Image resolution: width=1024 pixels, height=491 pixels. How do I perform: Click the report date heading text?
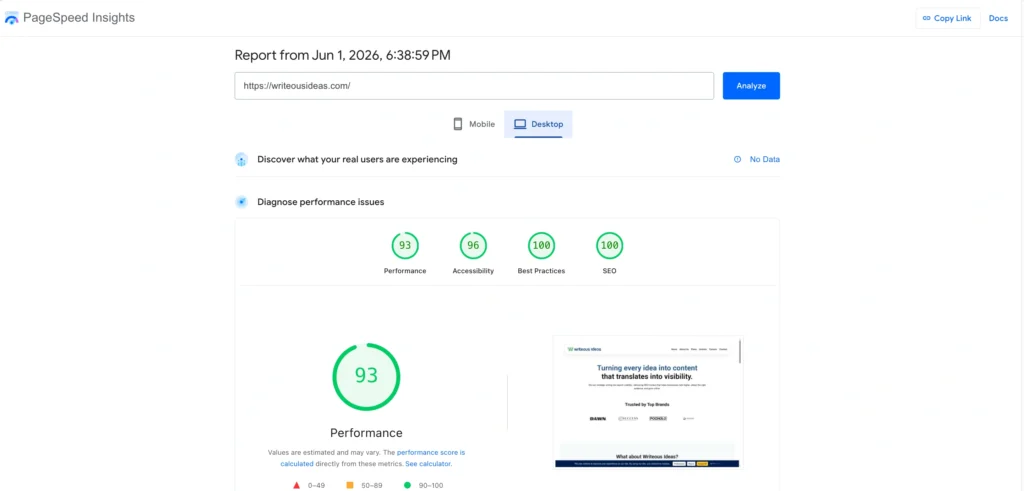coord(342,55)
